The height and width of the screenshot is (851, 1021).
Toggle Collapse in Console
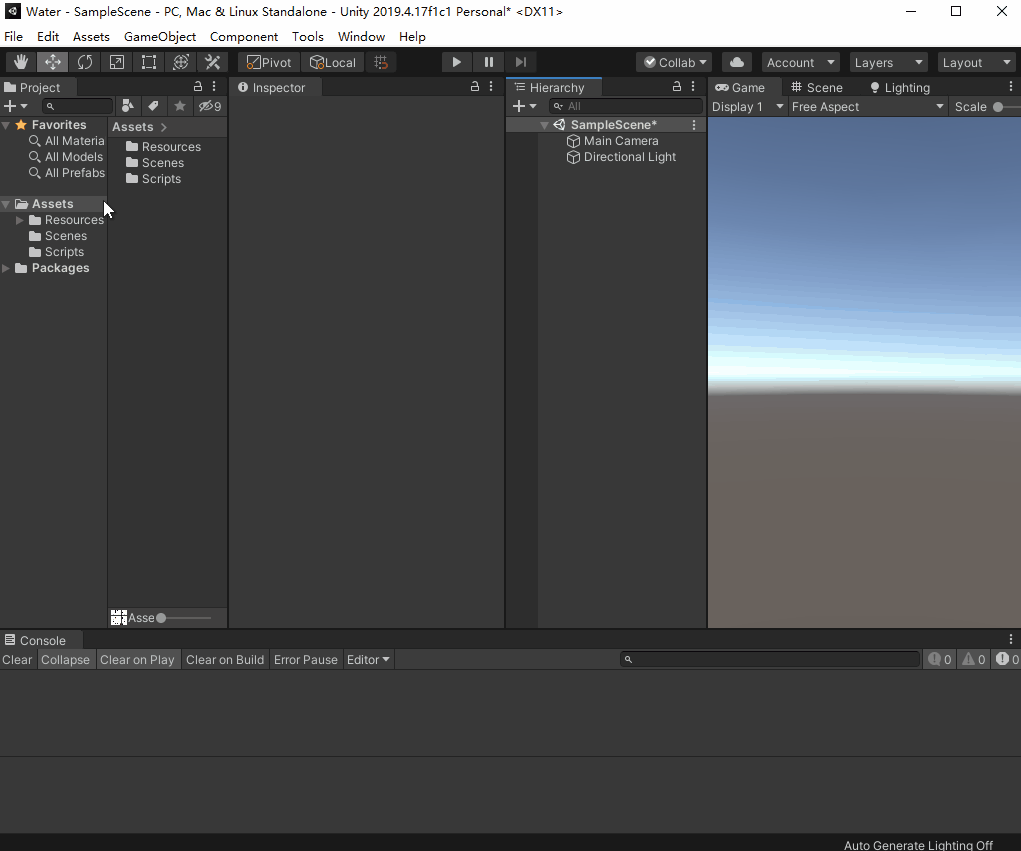click(65, 660)
